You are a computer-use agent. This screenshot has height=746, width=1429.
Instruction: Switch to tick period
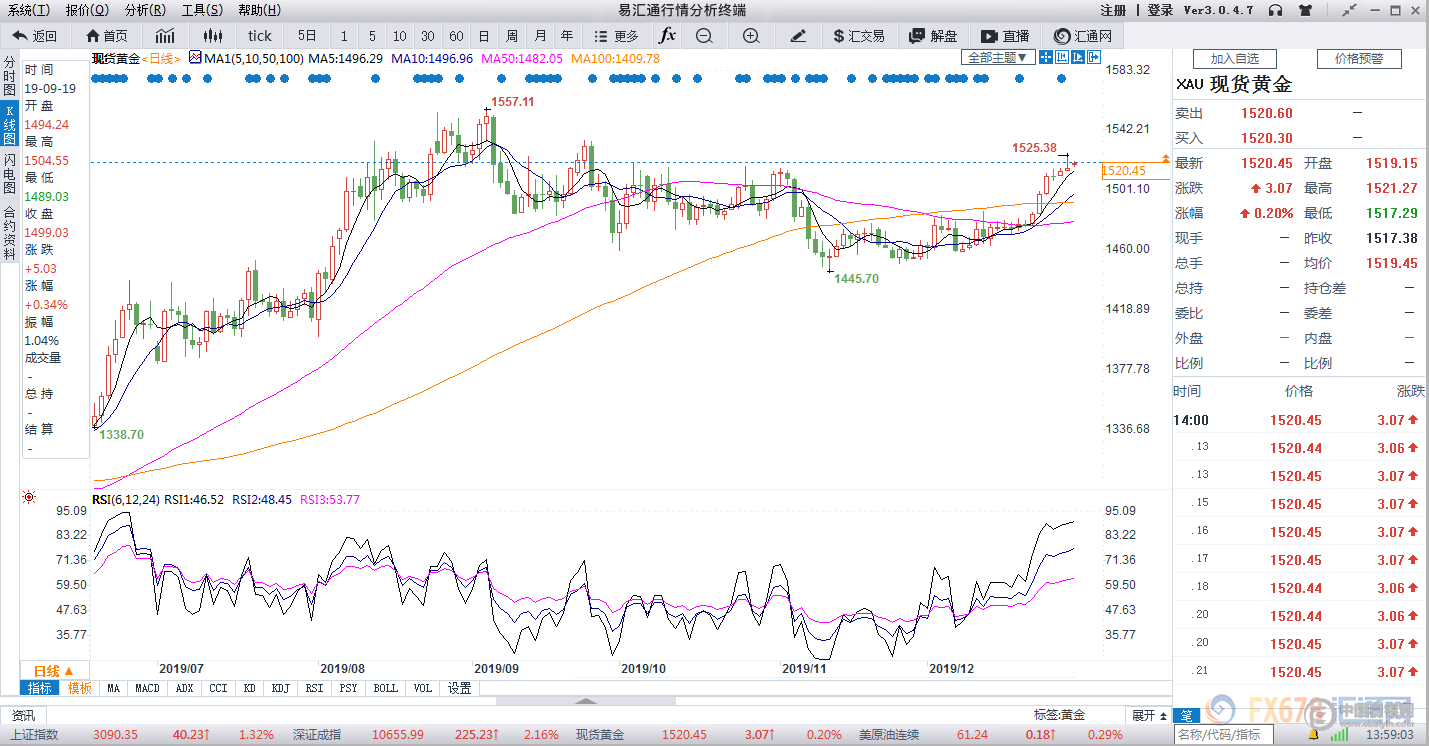click(x=260, y=35)
